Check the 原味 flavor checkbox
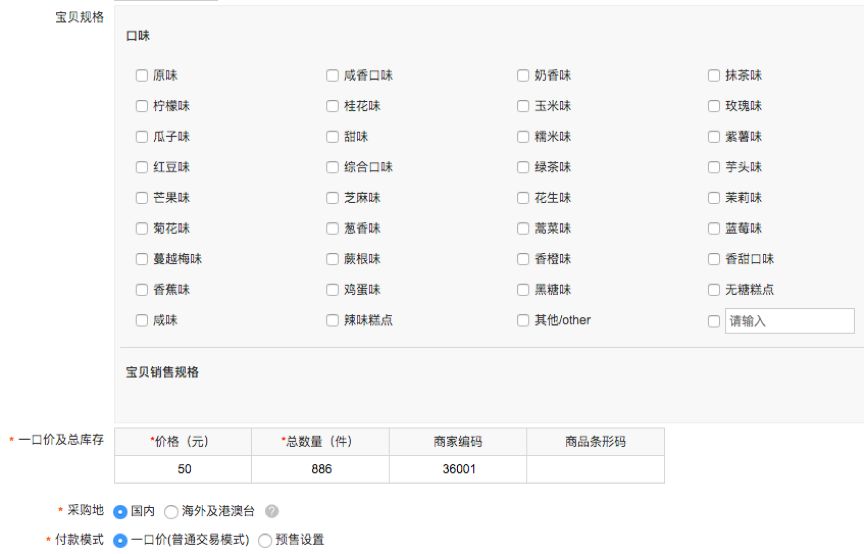Viewport: 864px width, 554px height. point(142,76)
